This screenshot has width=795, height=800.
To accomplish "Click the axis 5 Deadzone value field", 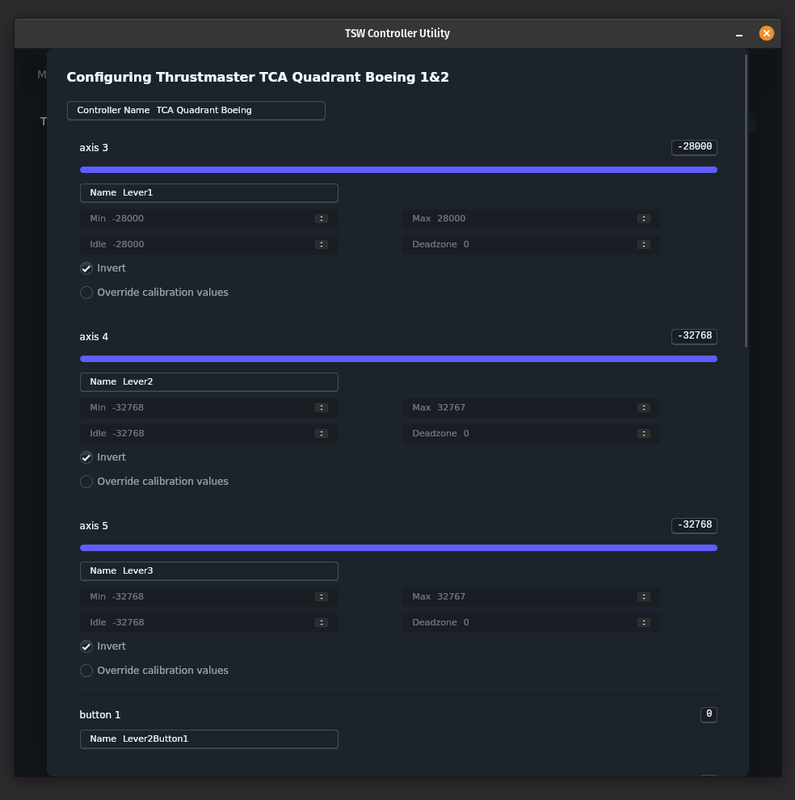I will click(x=531, y=622).
